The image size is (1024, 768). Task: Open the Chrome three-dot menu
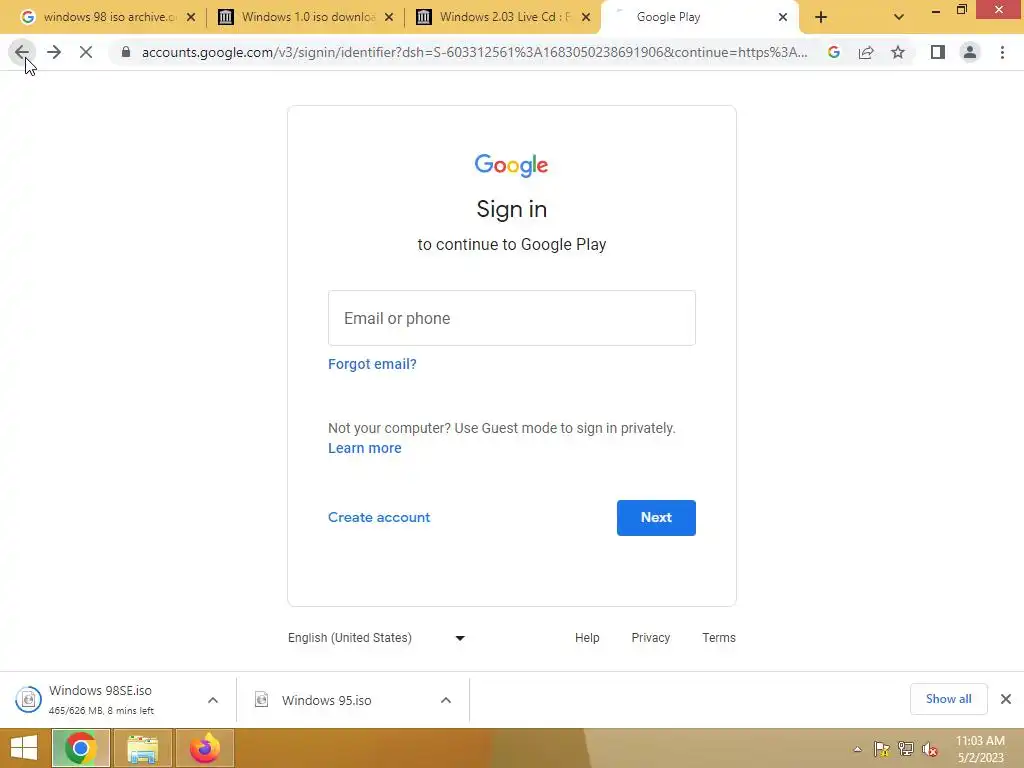(1002, 52)
